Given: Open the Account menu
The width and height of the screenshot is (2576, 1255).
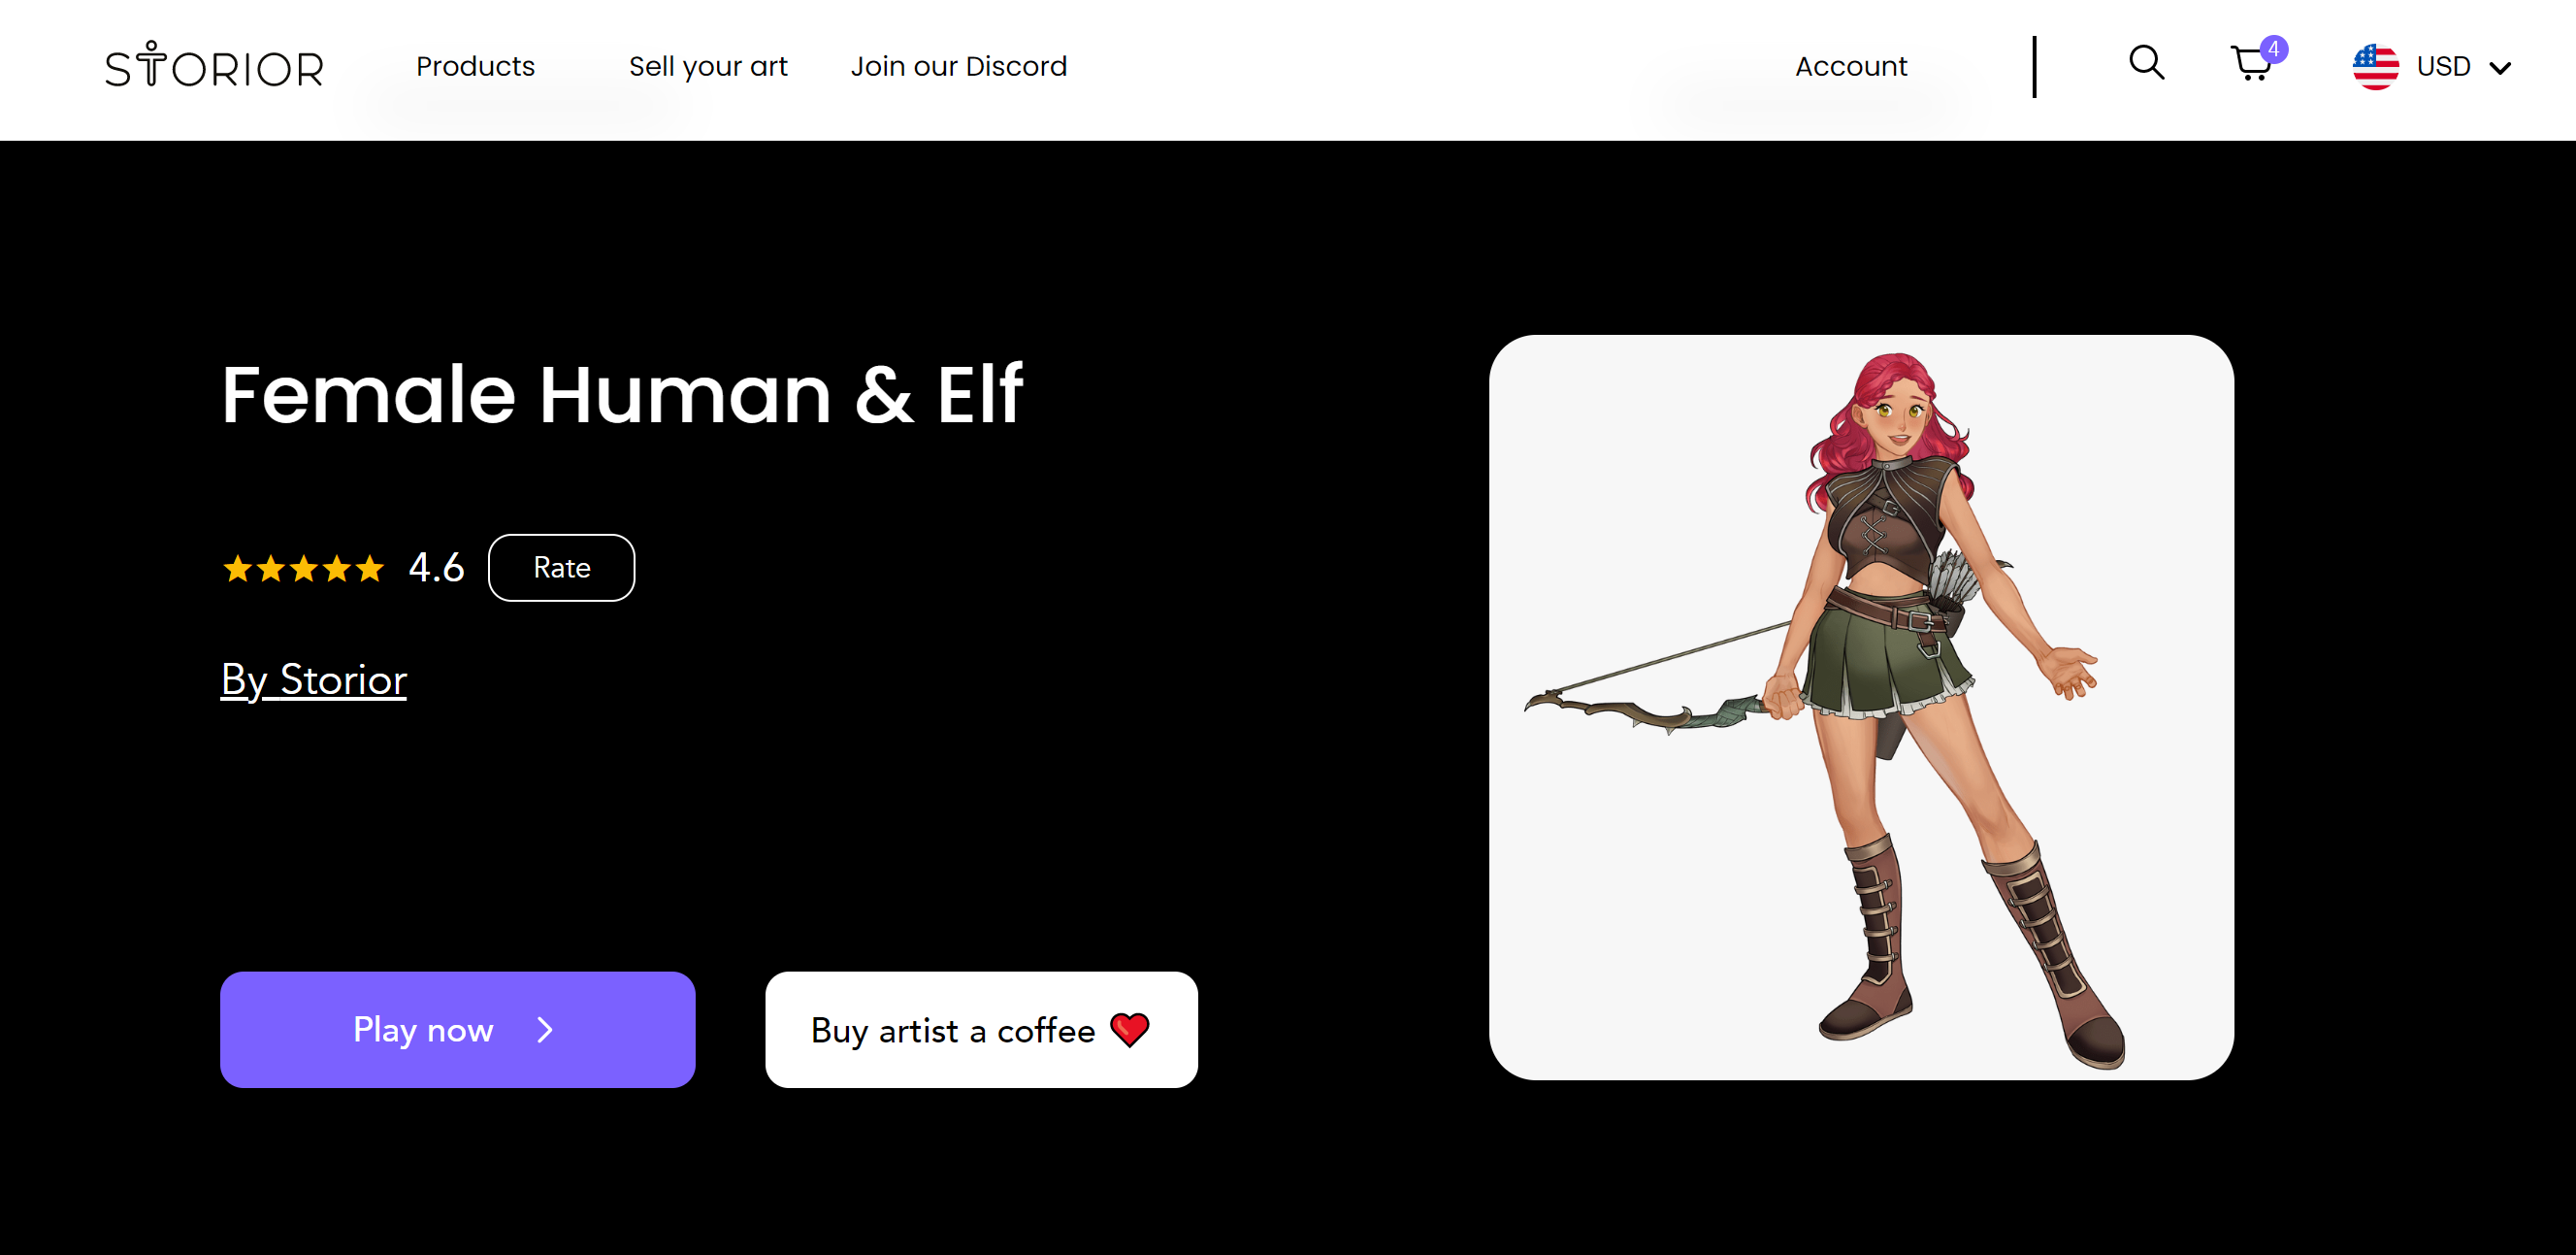Looking at the screenshot, I should tap(1851, 66).
